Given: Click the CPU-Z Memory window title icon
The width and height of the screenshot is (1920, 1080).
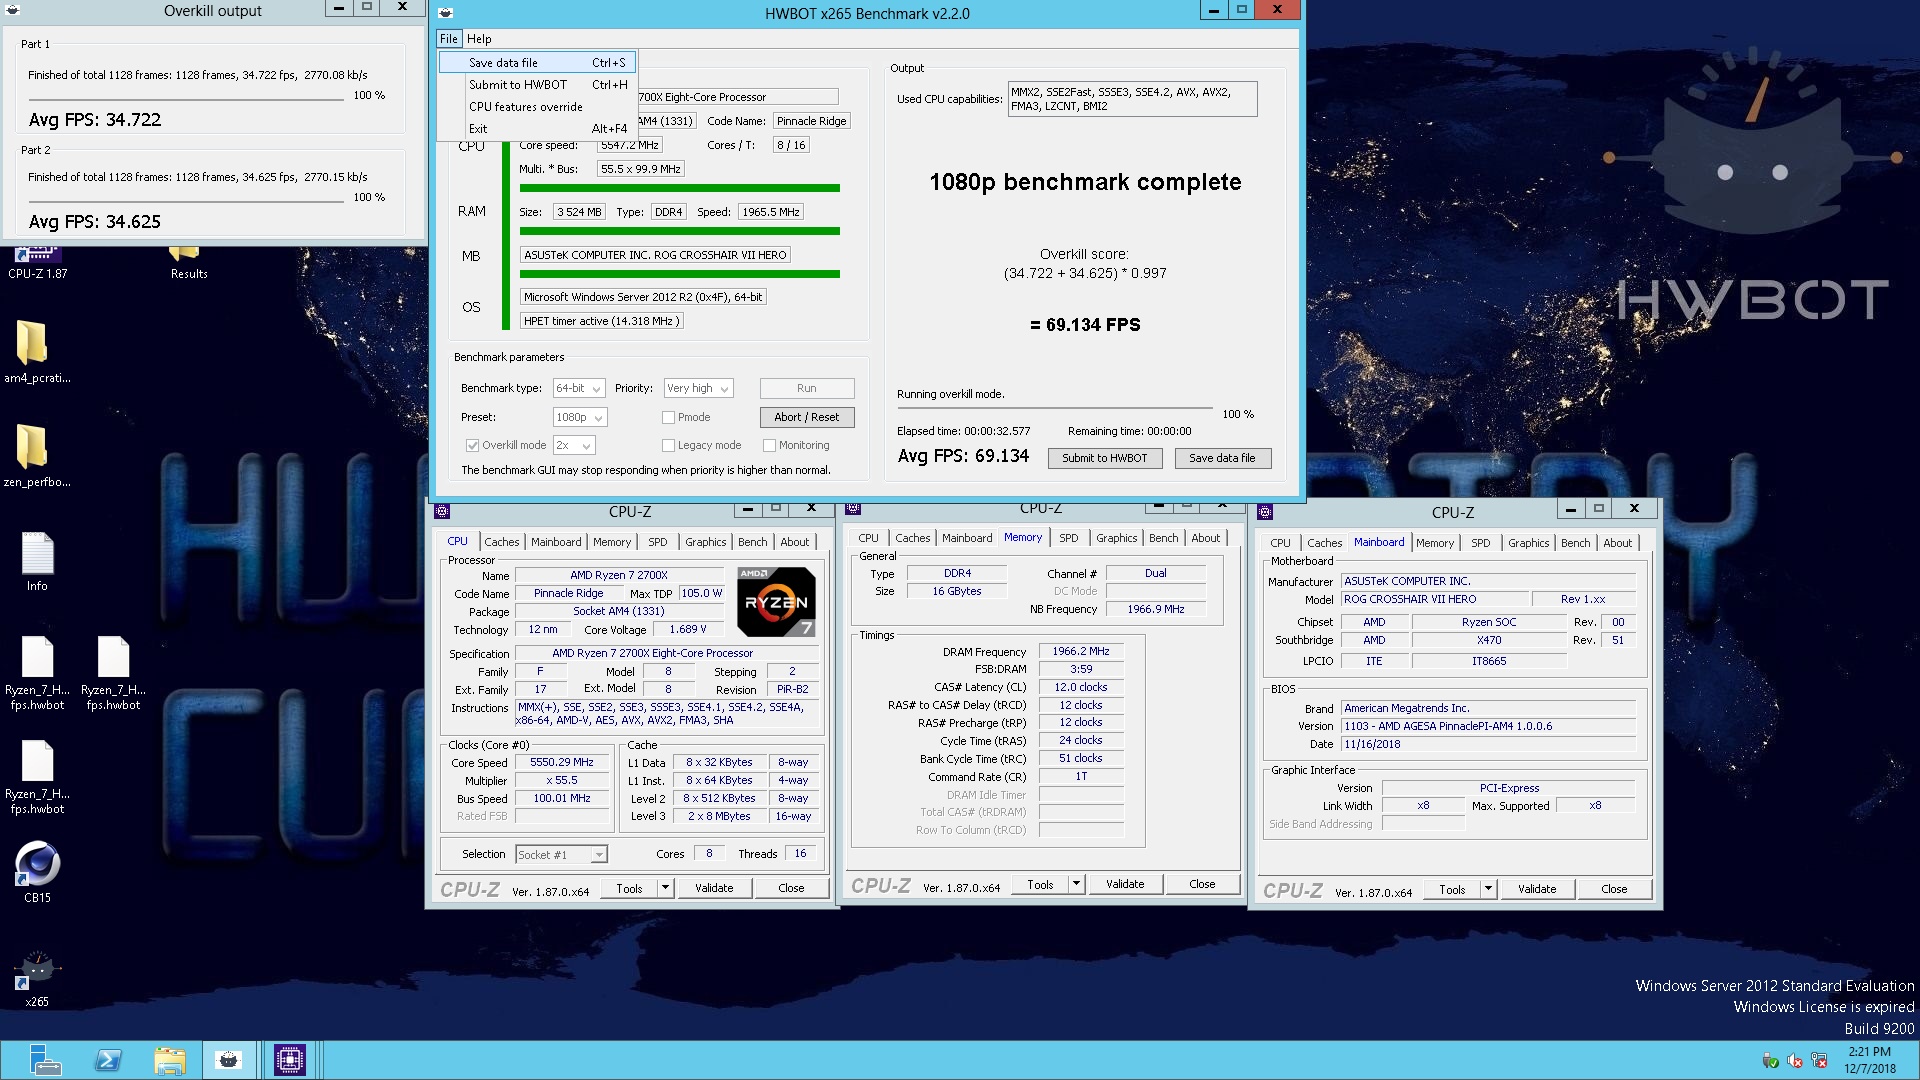Looking at the screenshot, I should tap(853, 508).
